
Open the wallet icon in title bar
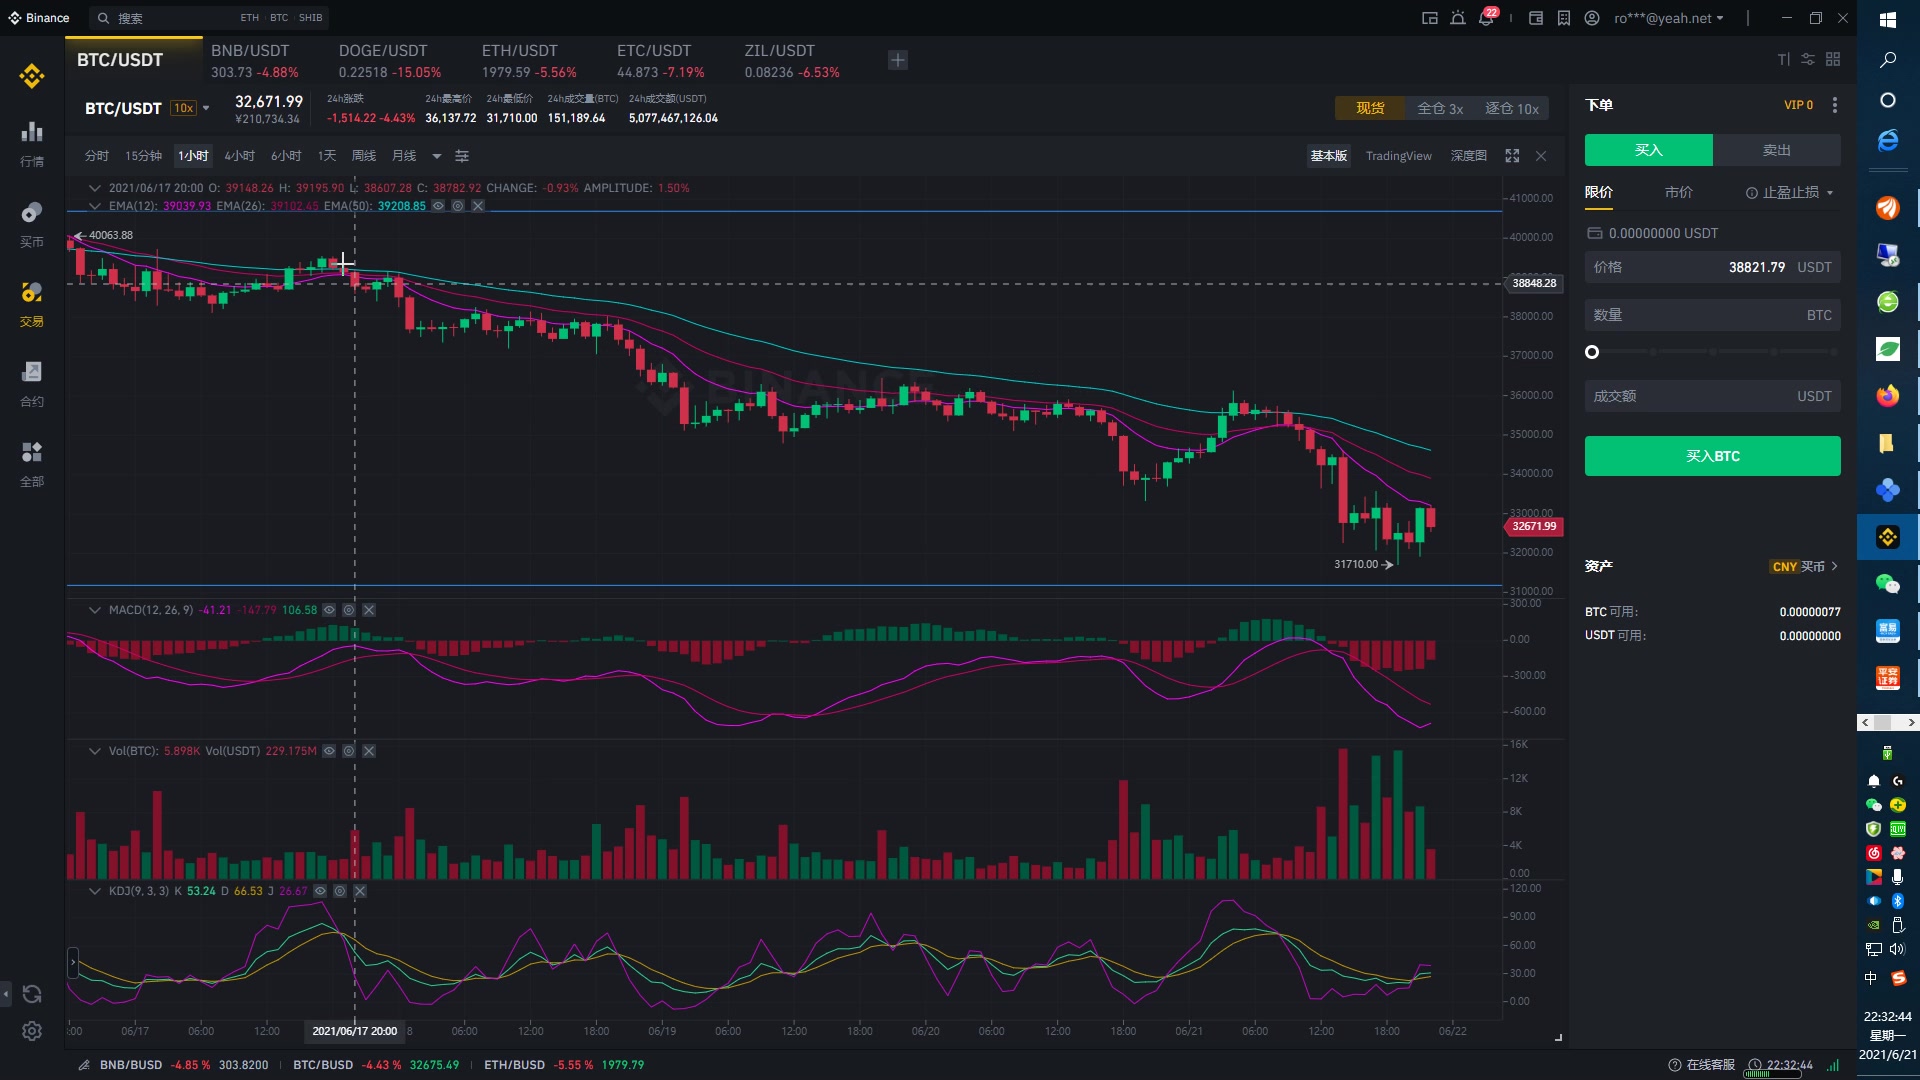1536,18
